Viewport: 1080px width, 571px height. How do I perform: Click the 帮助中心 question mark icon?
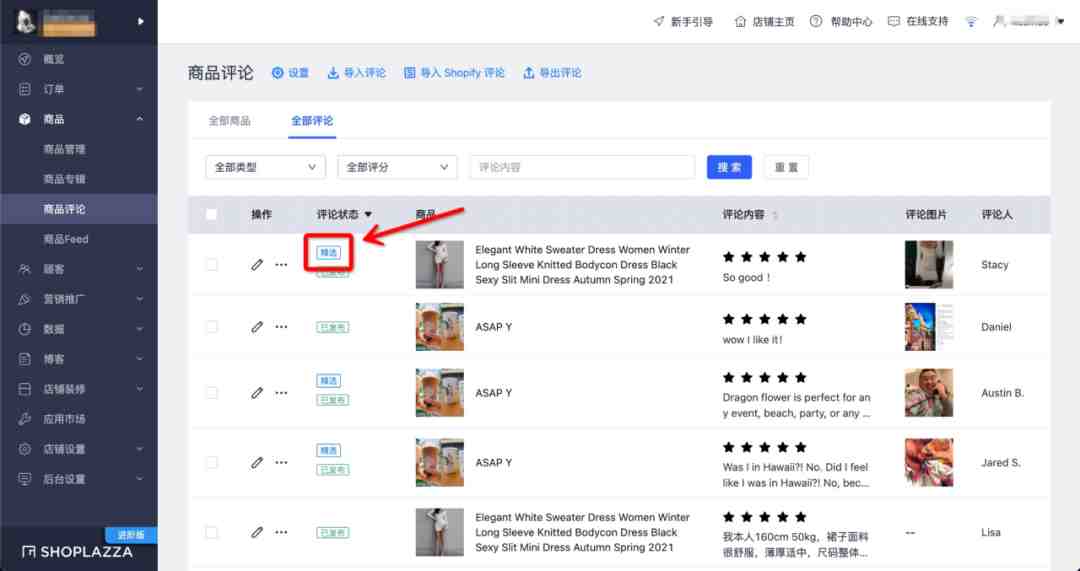pos(816,21)
